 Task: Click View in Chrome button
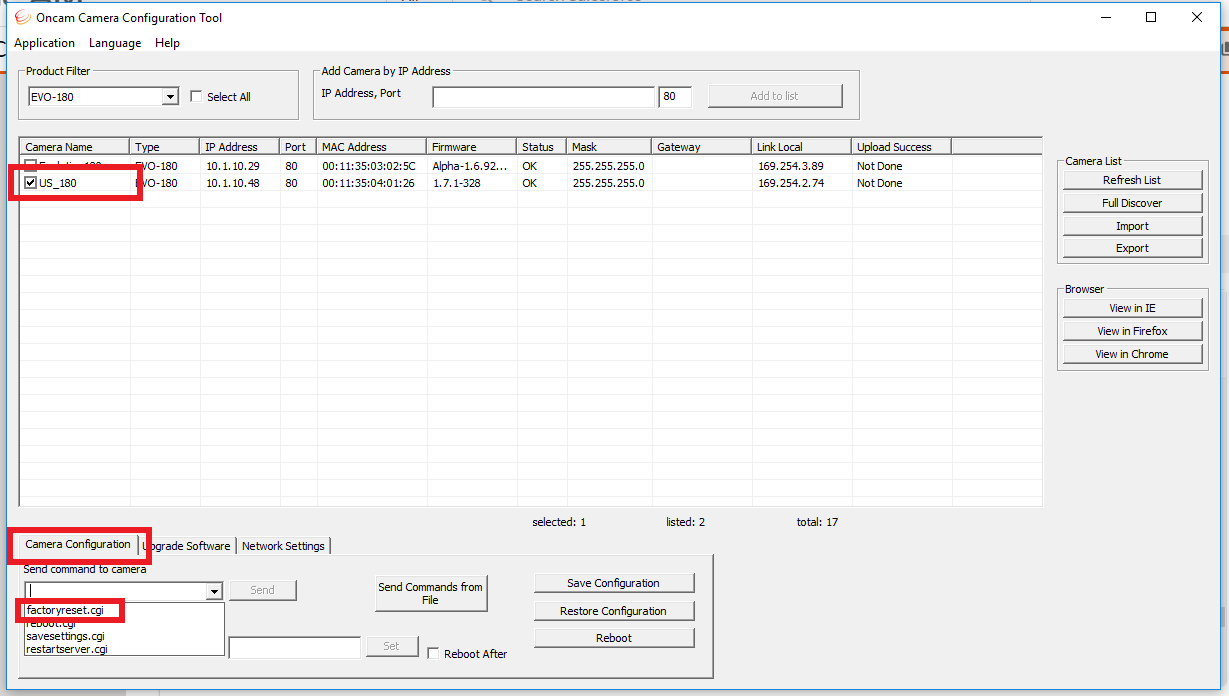tap(1132, 354)
